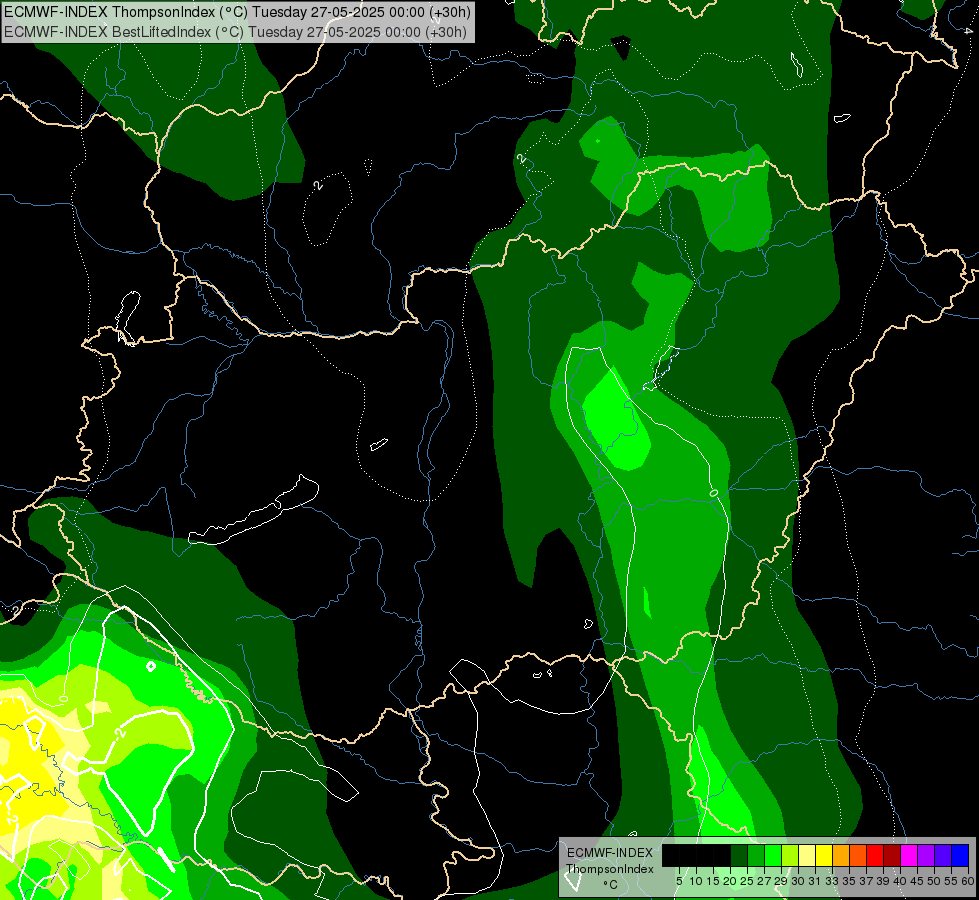Click the legend tick value 5

[679, 881]
